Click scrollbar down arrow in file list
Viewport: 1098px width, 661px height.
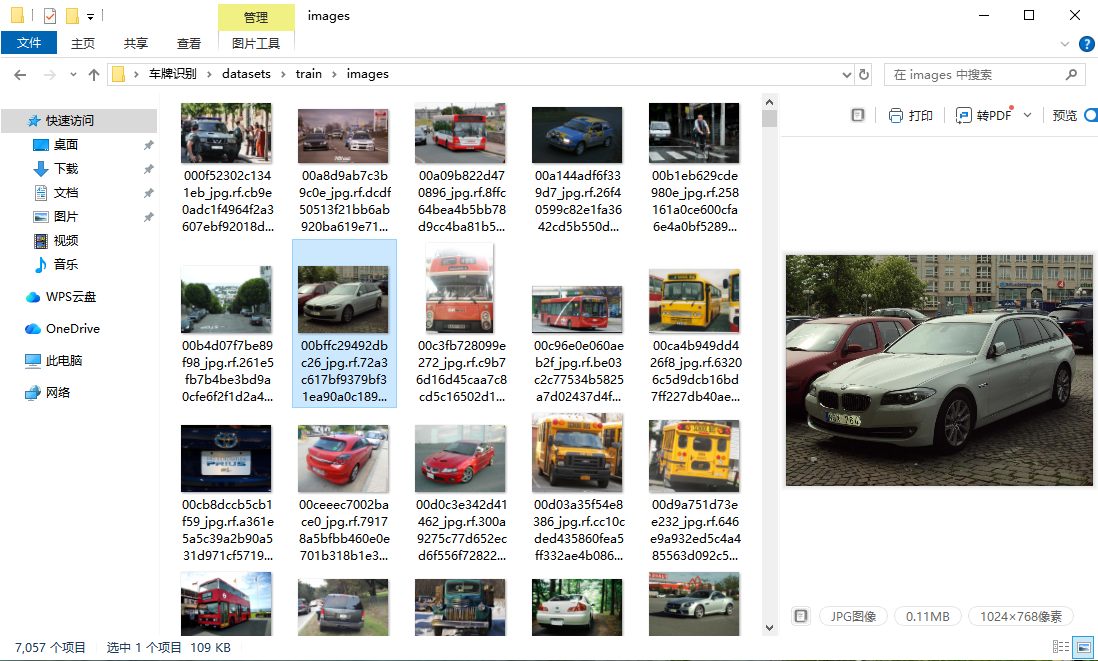770,627
